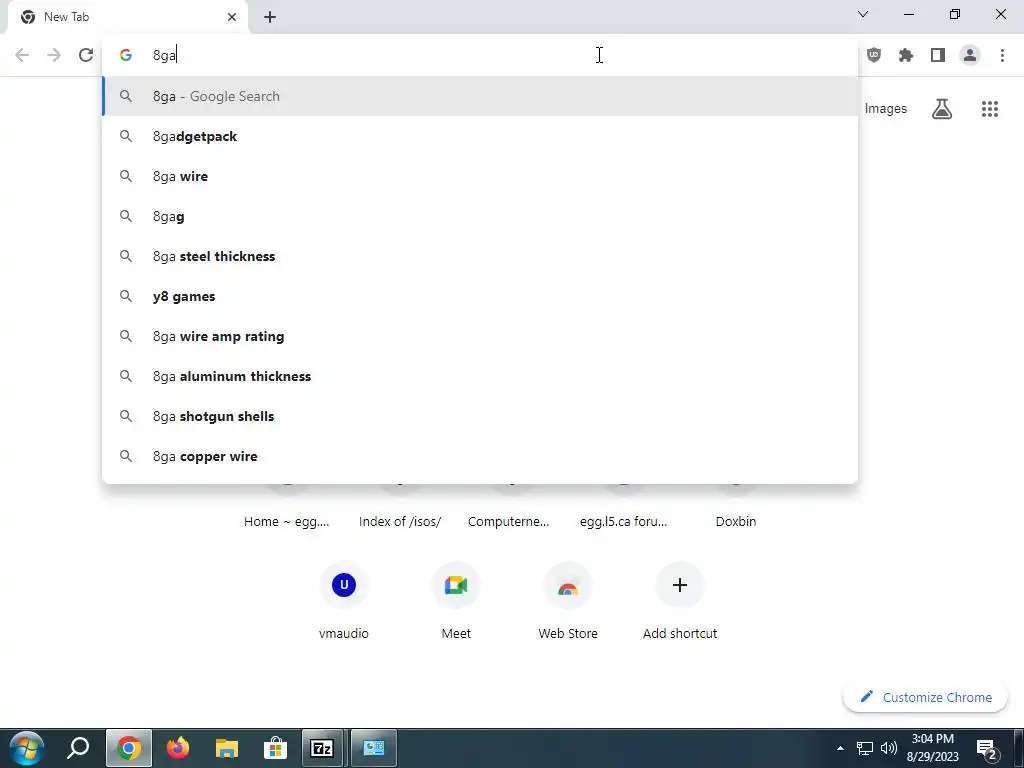
Task: Open the 'Index of /isos/' shortcut
Action: pyautogui.click(x=400, y=521)
